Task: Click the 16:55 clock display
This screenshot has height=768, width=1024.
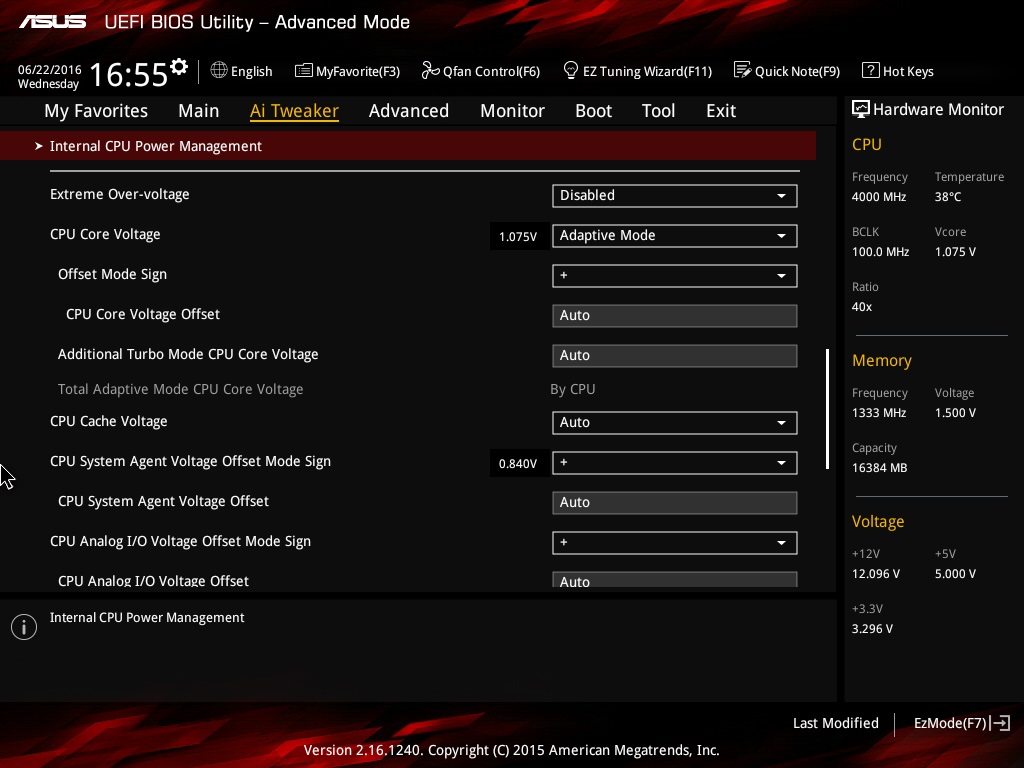Action: point(129,74)
